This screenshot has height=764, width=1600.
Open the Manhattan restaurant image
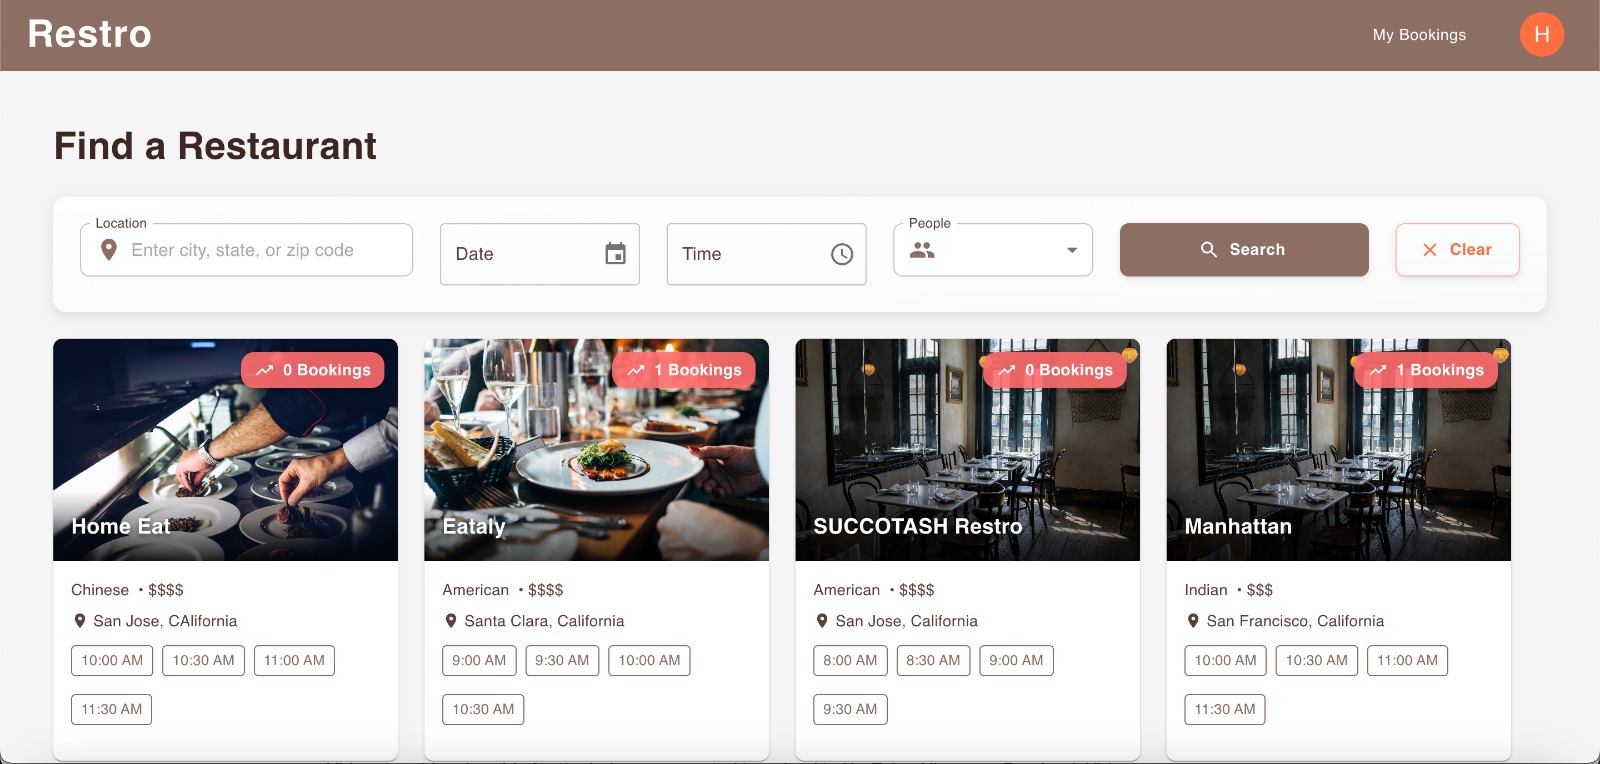tap(1338, 450)
